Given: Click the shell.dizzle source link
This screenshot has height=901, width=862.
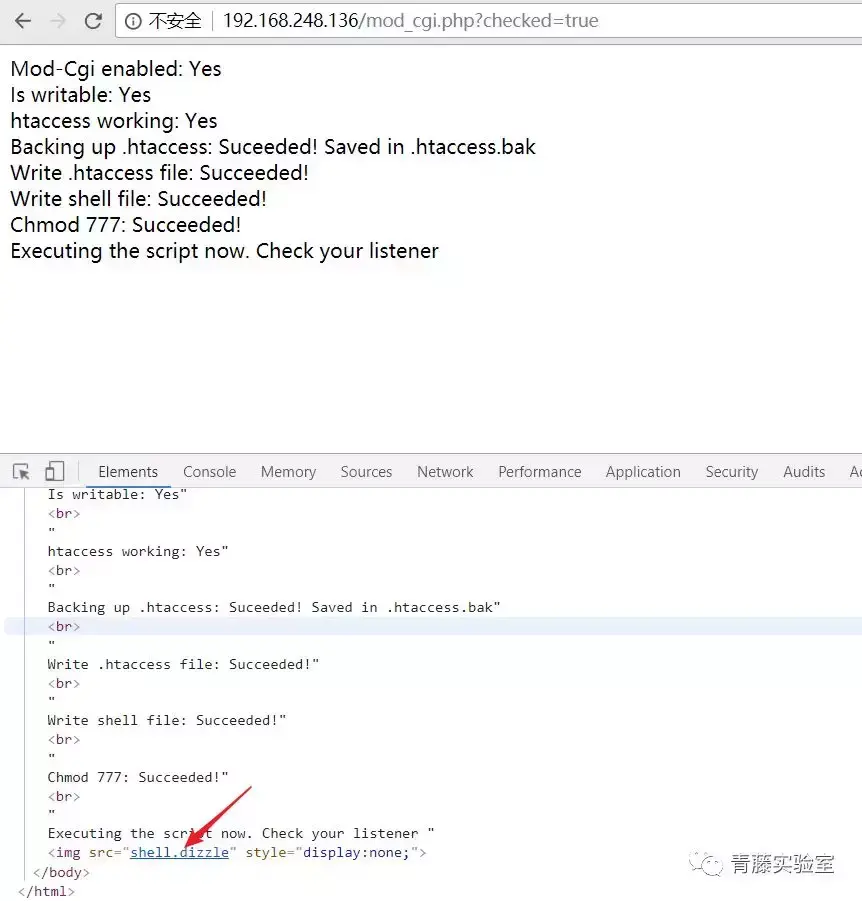Looking at the screenshot, I should (x=179, y=853).
